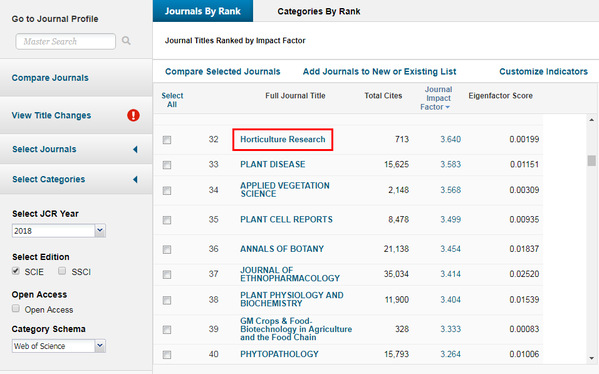Viewport: 599px width, 374px height.
Task: Click the table scrollbar down arrow
Action: tap(591, 358)
